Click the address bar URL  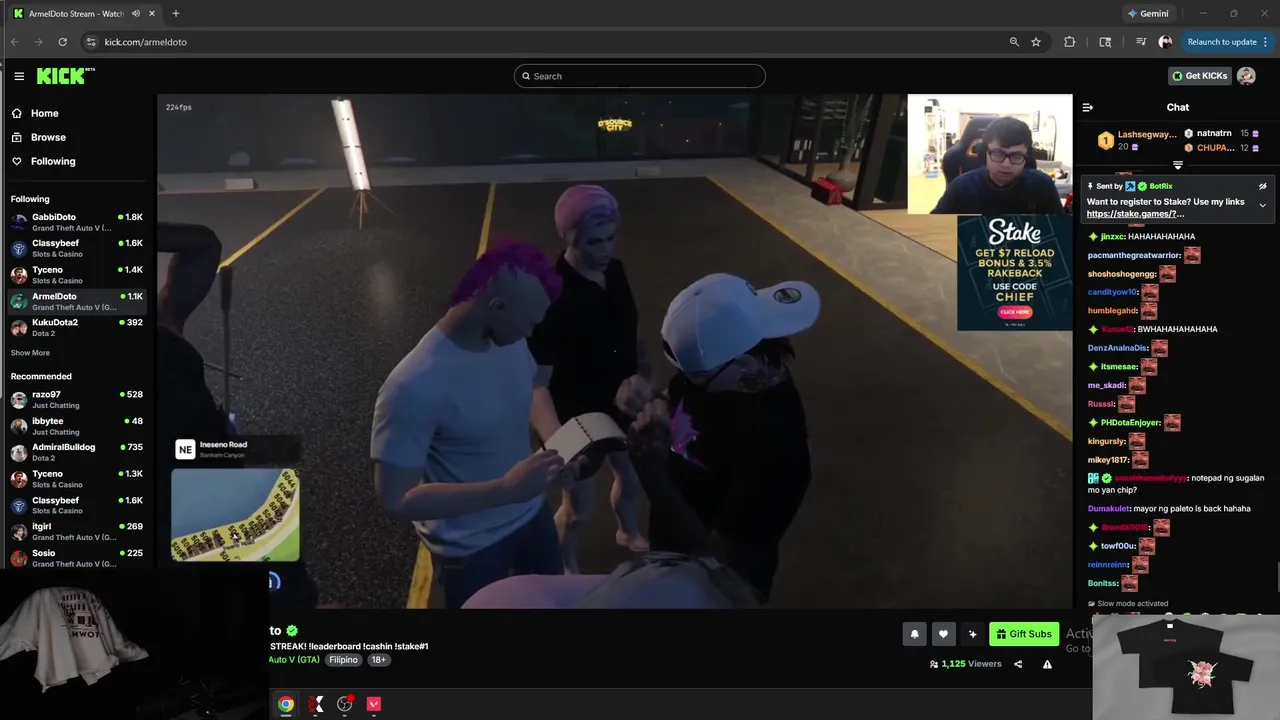pyautogui.click(x=146, y=42)
